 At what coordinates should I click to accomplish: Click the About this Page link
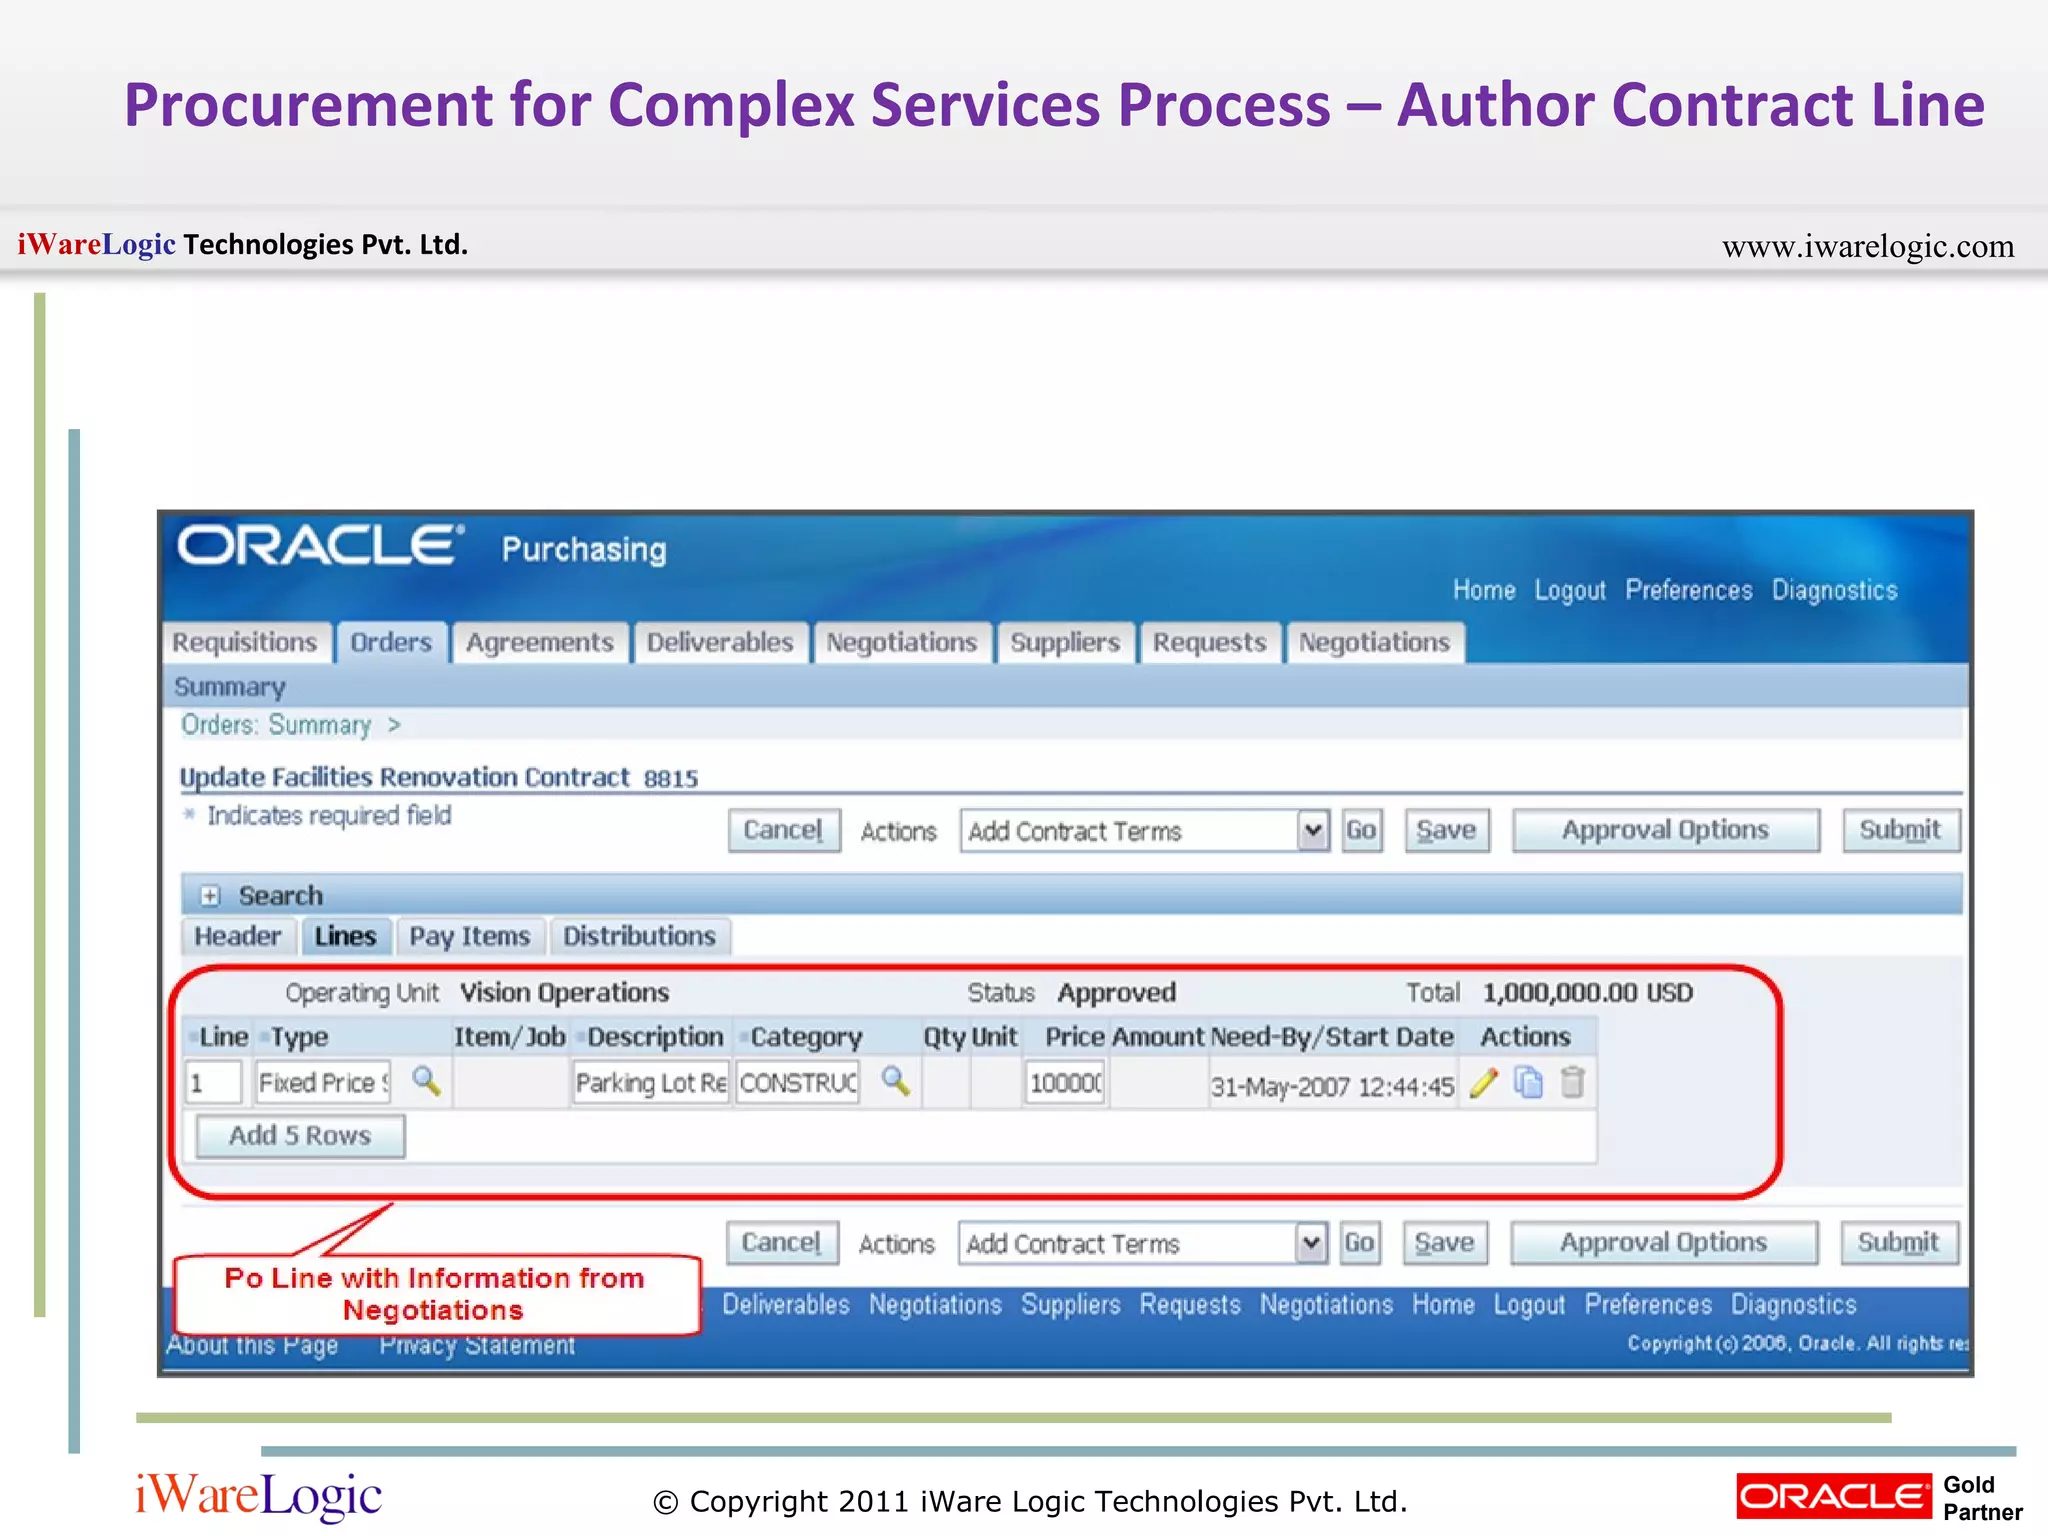(252, 1346)
